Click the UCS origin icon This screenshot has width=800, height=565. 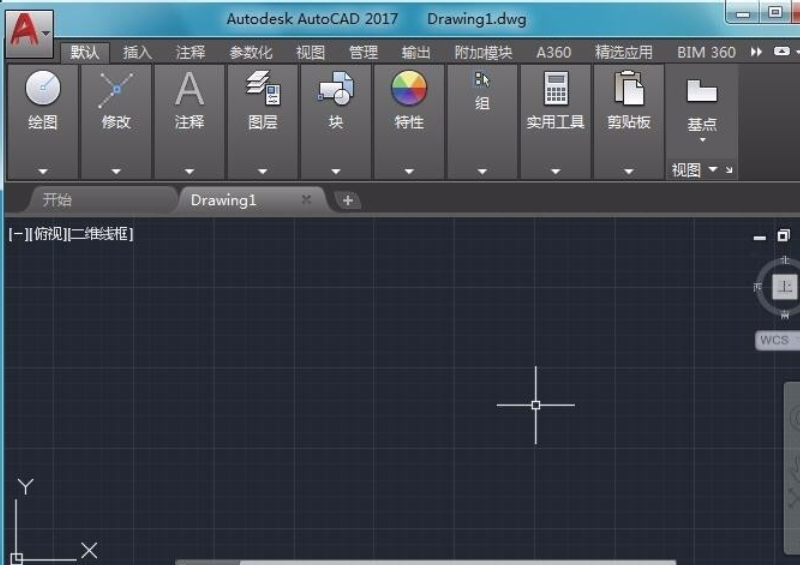[16, 559]
